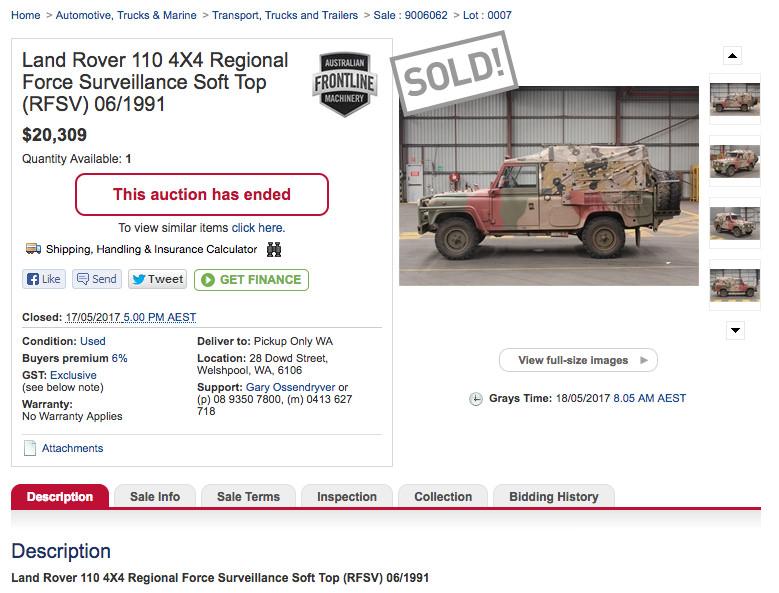The height and width of the screenshot is (593, 779).
Task: Click the Attachments document icon
Action: coord(30,448)
